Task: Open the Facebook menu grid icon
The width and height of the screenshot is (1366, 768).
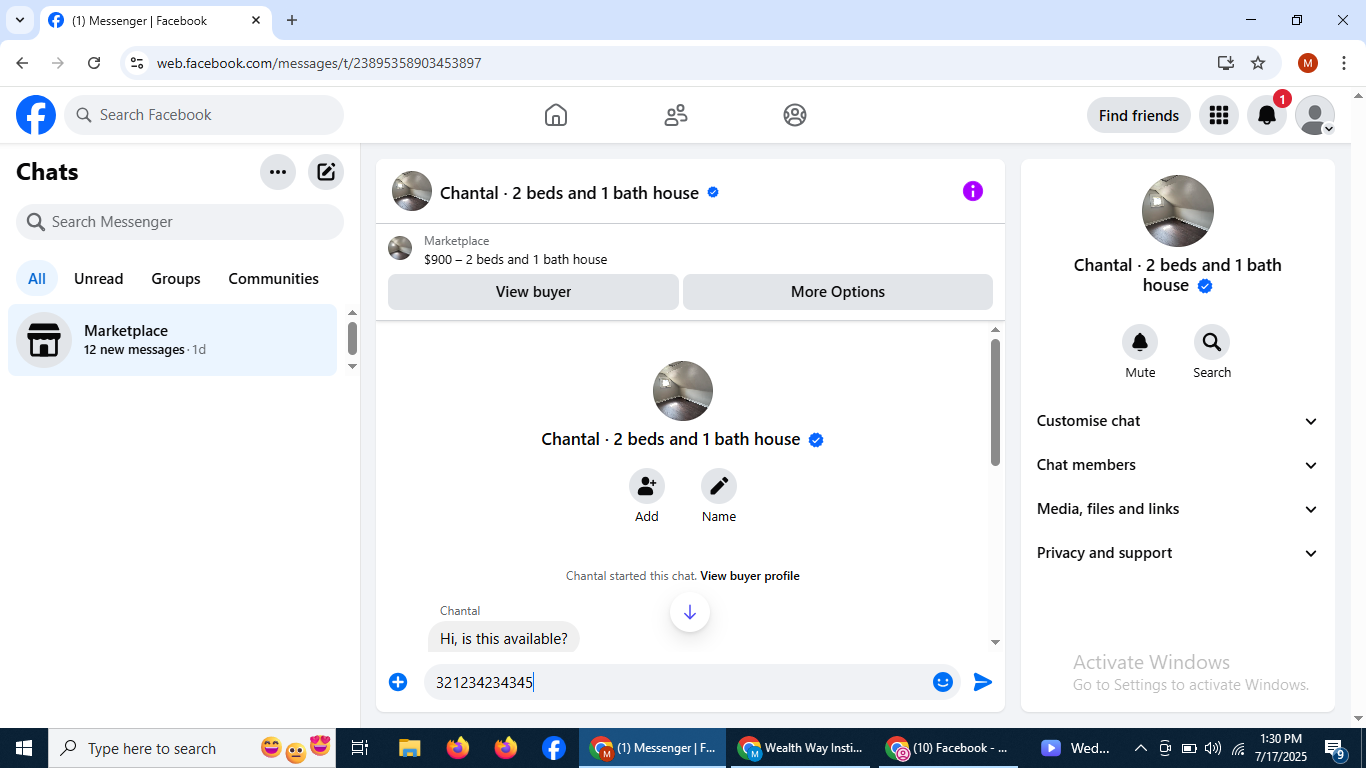Action: 1218,115
